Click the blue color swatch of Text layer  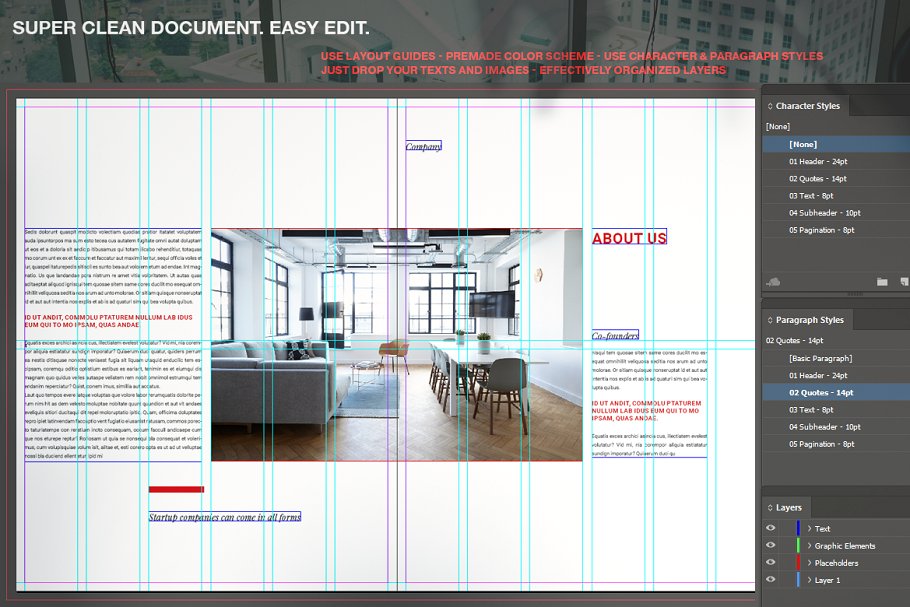pos(797,529)
